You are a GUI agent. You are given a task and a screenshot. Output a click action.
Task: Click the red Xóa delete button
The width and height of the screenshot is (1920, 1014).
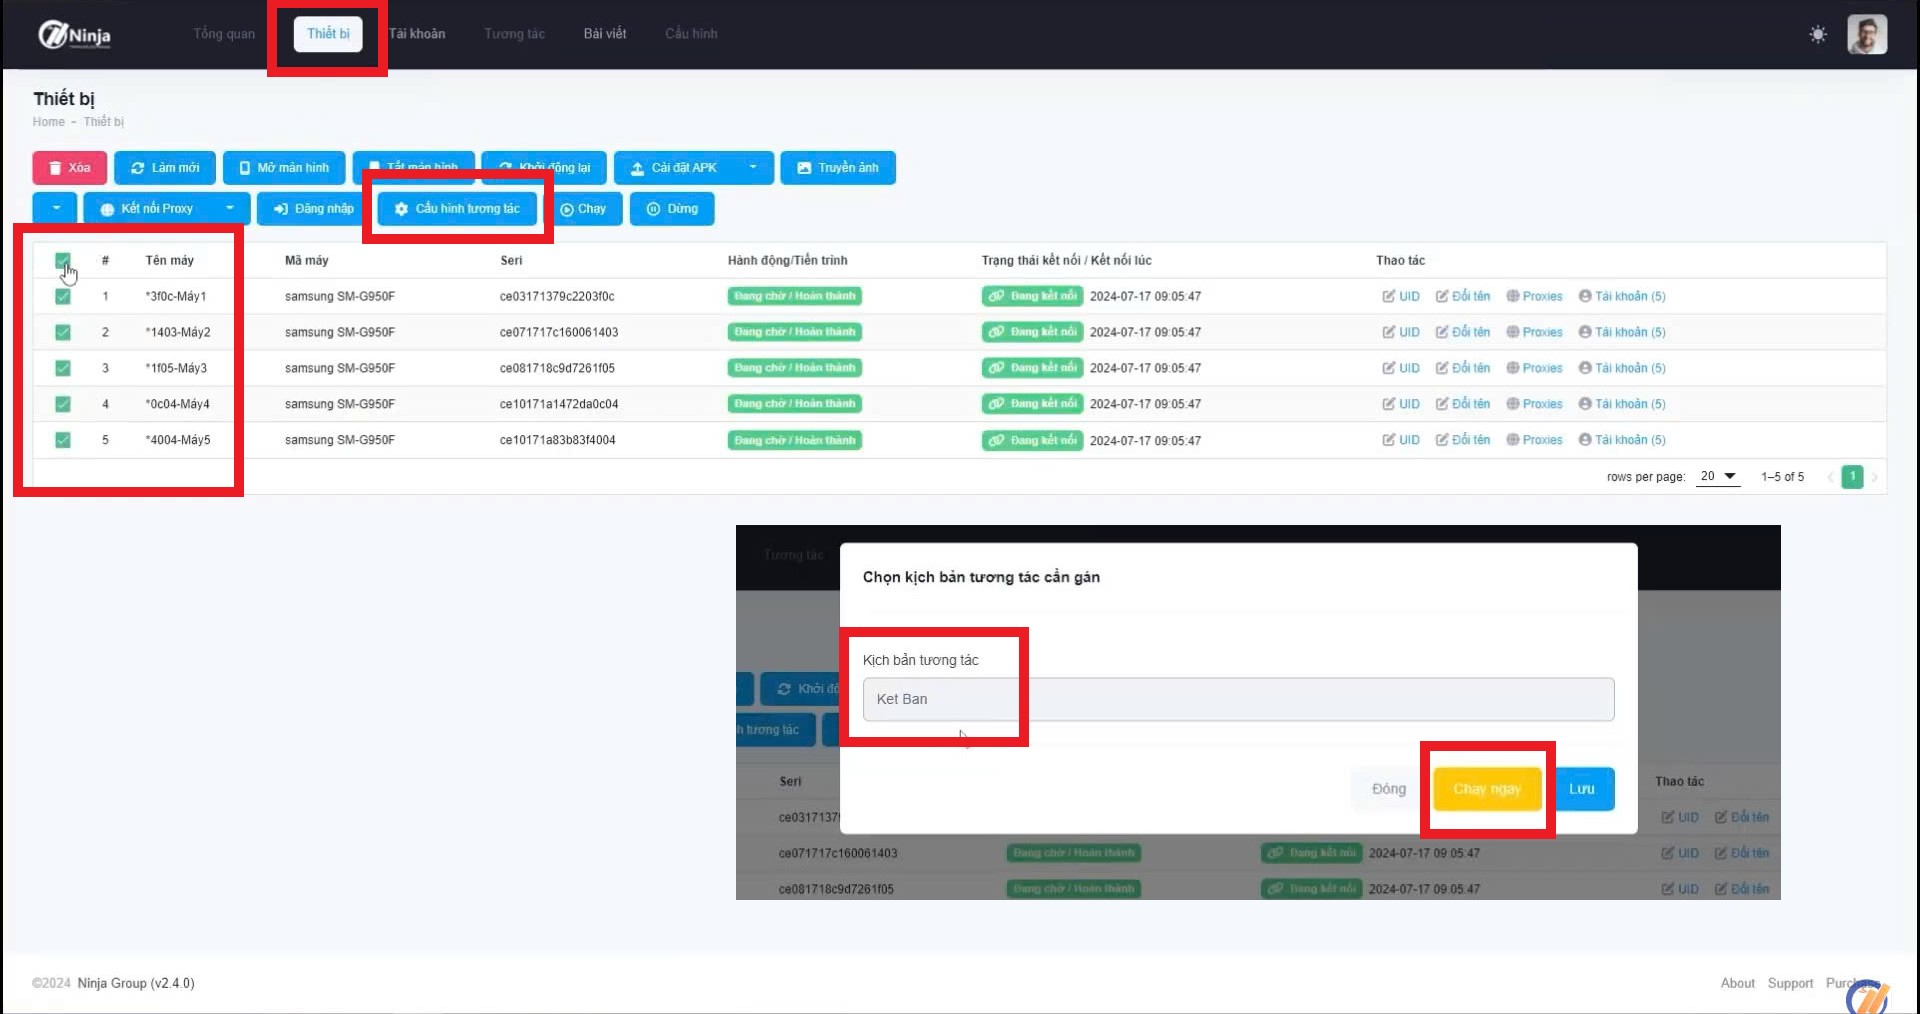pyautogui.click(x=69, y=168)
